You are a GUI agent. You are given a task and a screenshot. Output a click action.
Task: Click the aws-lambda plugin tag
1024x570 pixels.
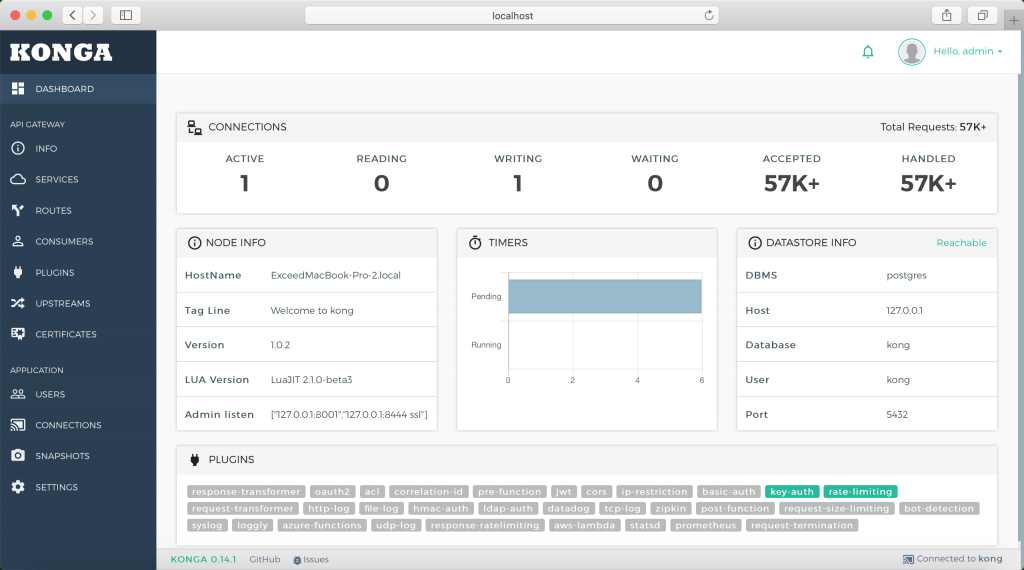[x=584, y=525]
